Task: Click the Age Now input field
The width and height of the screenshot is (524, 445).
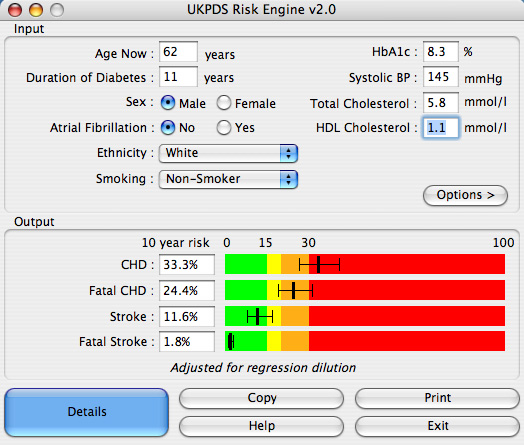Action: tap(178, 52)
